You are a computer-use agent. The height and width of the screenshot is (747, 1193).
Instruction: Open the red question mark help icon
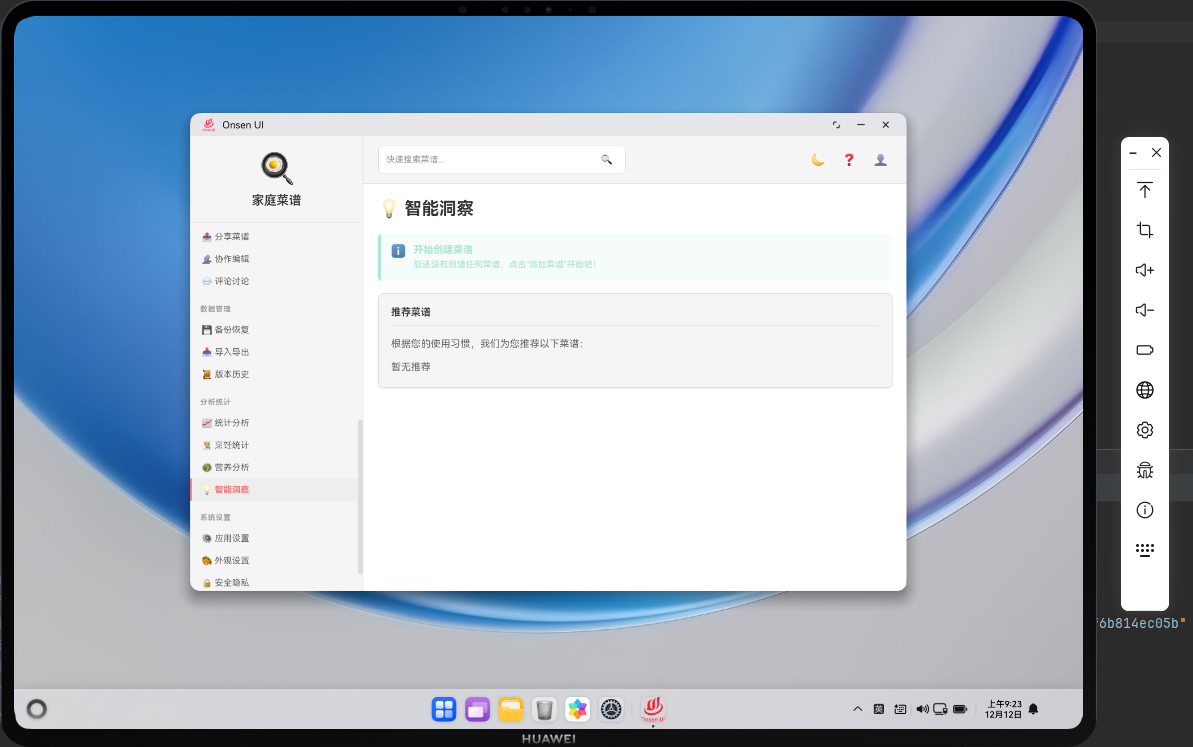[x=848, y=160]
